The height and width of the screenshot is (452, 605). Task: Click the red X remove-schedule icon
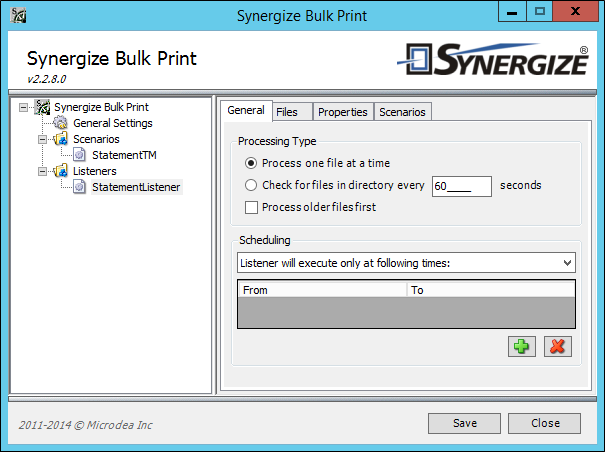pos(558,346)
